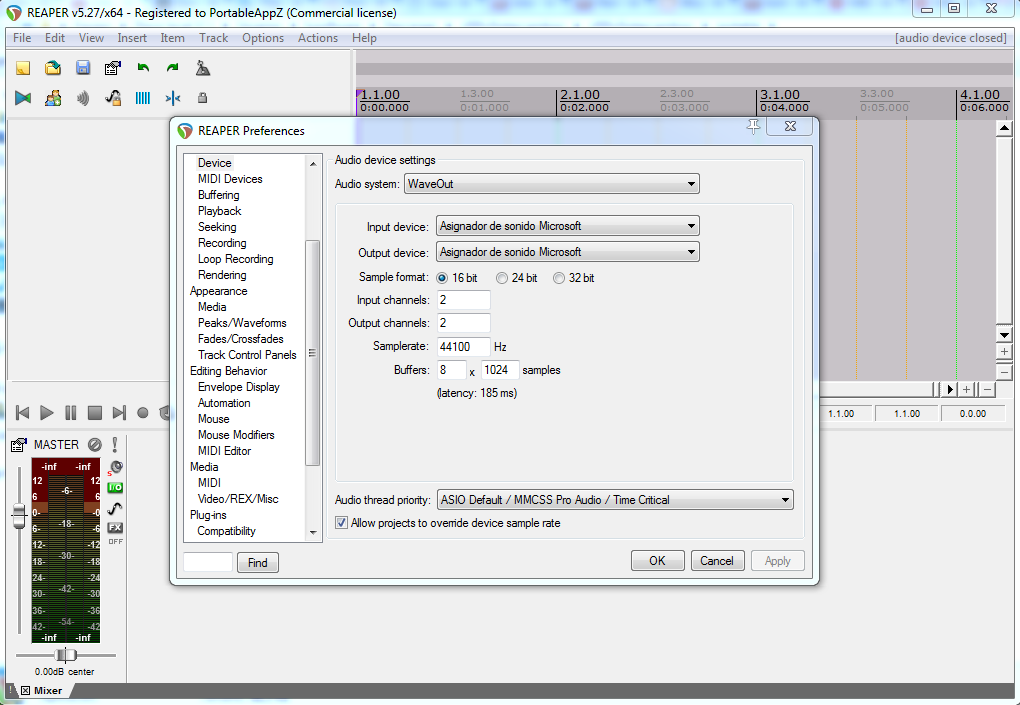
Task: Select the 24 bit sample format
Action: click(x=502, y=278)
